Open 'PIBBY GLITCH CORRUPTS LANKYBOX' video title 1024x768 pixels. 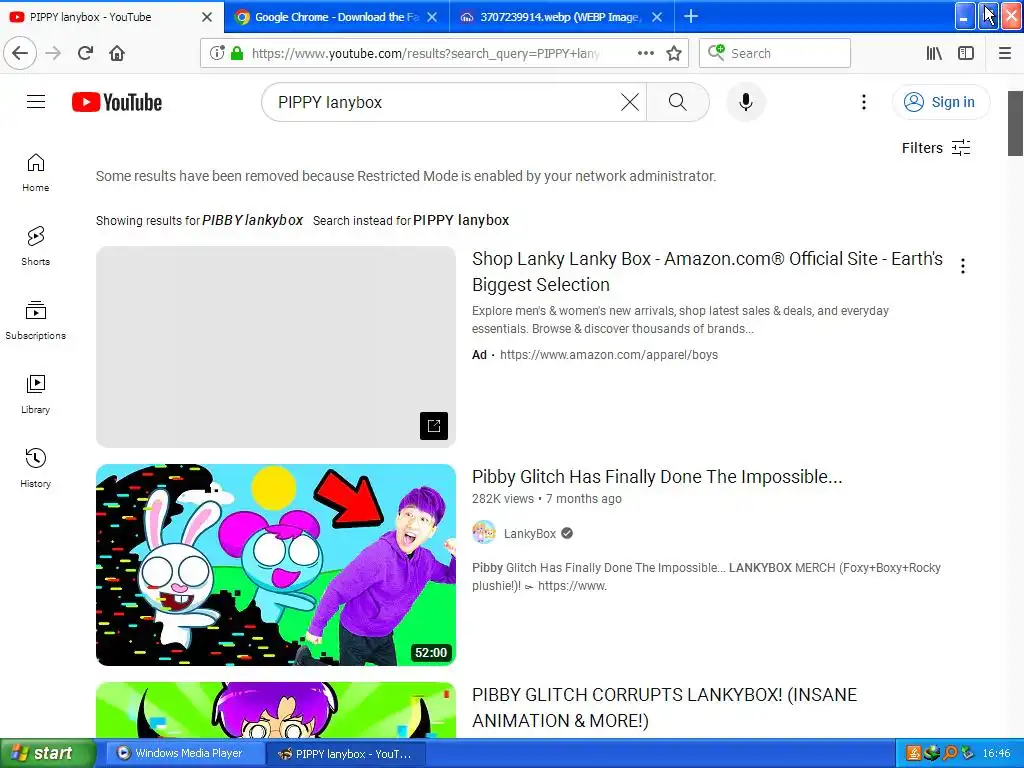point(664,708)
